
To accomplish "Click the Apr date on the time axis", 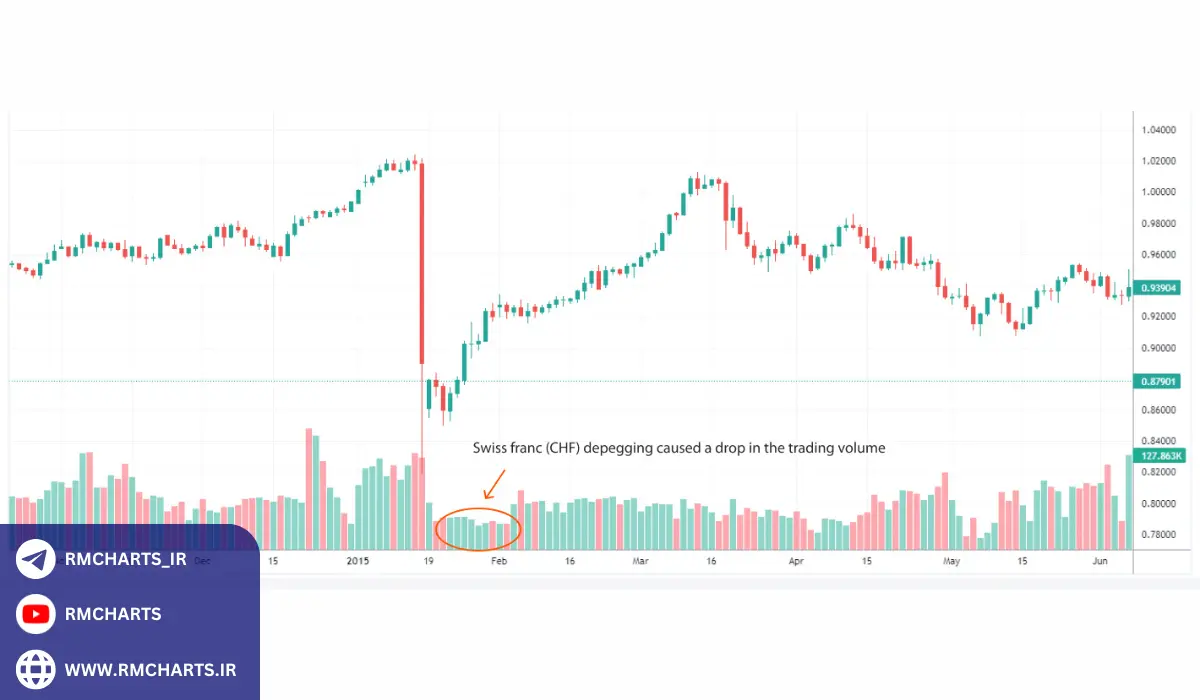I will tap(796, 562).
